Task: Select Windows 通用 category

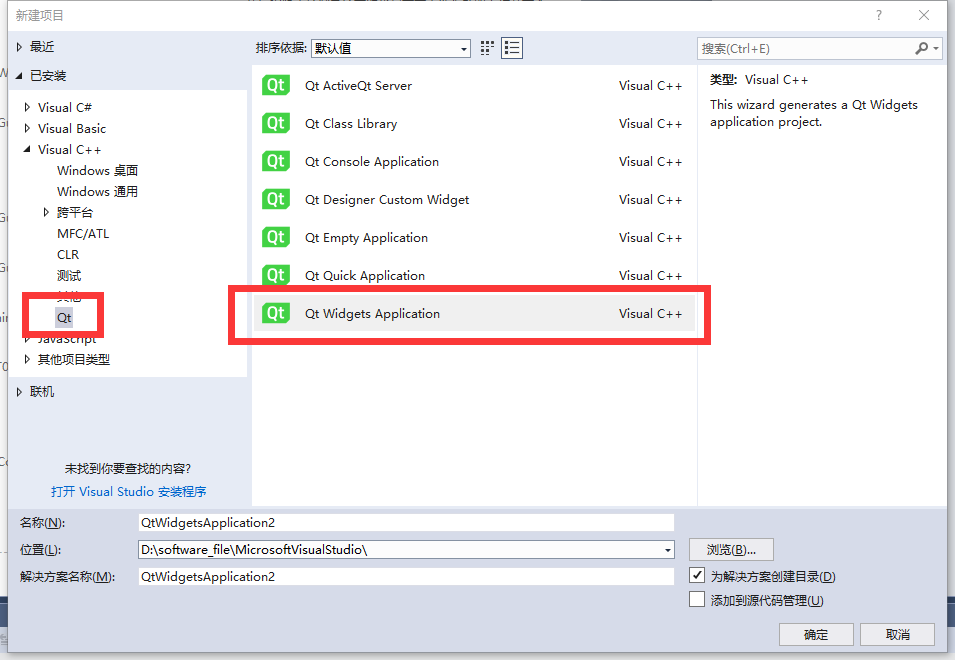Action: tap(97, 191)
